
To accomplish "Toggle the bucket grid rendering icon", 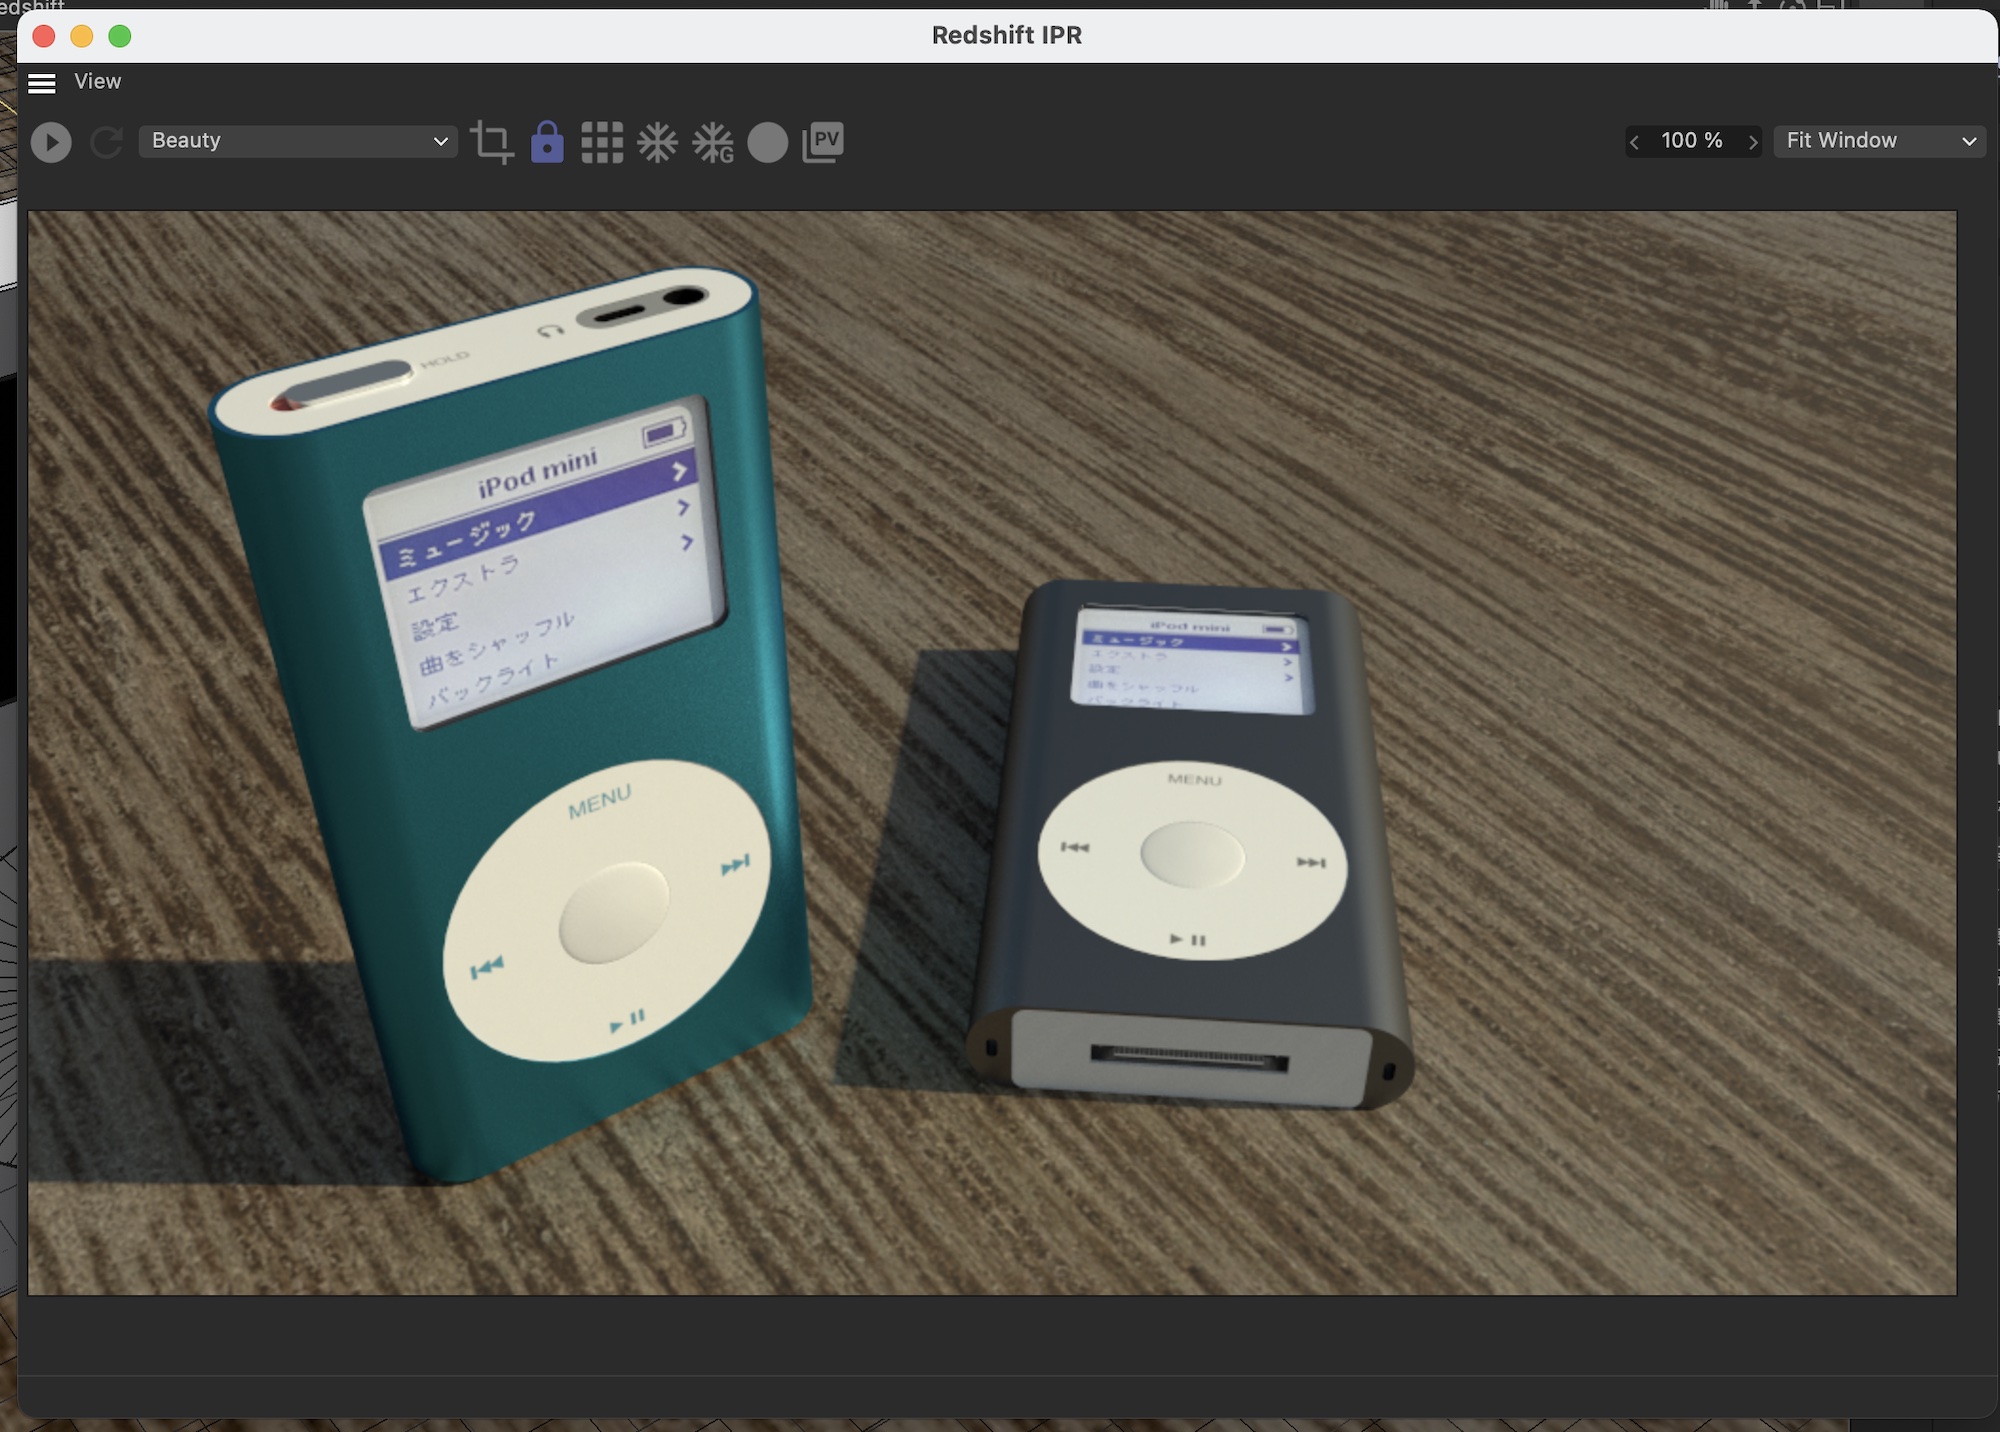I will tap(602, 142).
